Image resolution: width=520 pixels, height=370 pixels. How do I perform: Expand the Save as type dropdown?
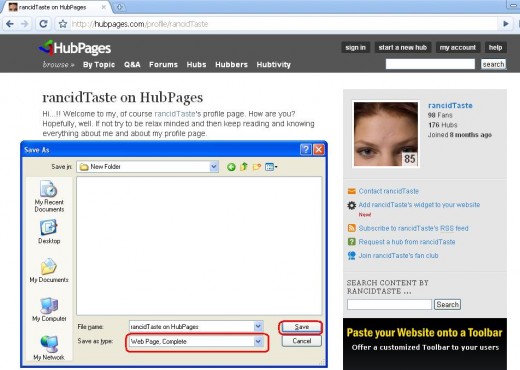click(x=258, y=341)
